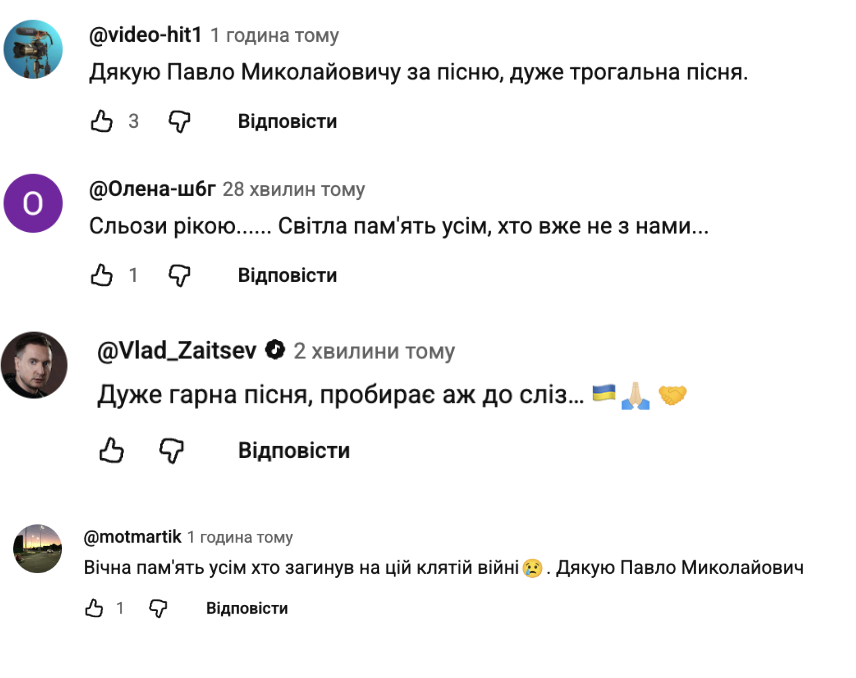Dislike the comment by @Олена-шбг

179,275
